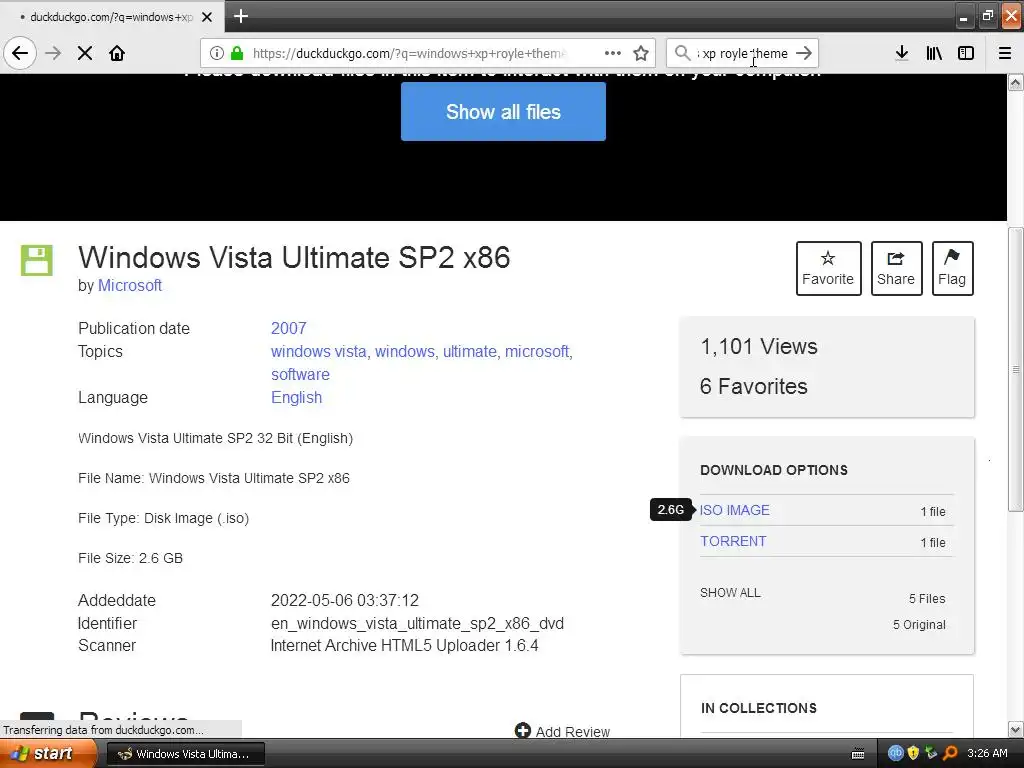Viewport: 1024px width, 768px height.
Task: Open the Microsoft author link
Action: (130, 285)
